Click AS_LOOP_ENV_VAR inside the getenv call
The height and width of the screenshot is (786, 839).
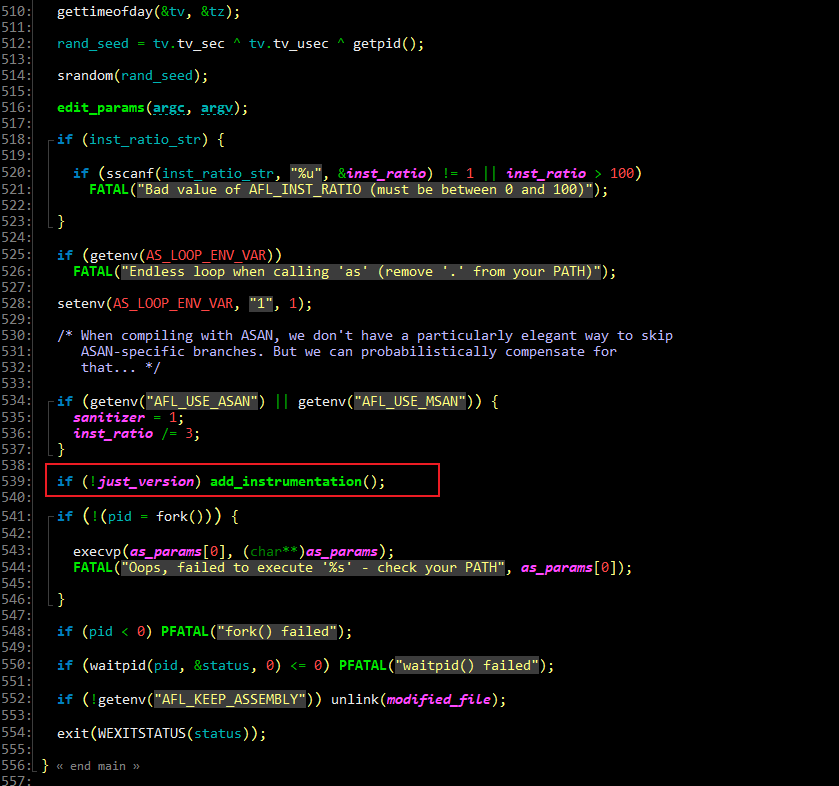[x=206, y=255]
